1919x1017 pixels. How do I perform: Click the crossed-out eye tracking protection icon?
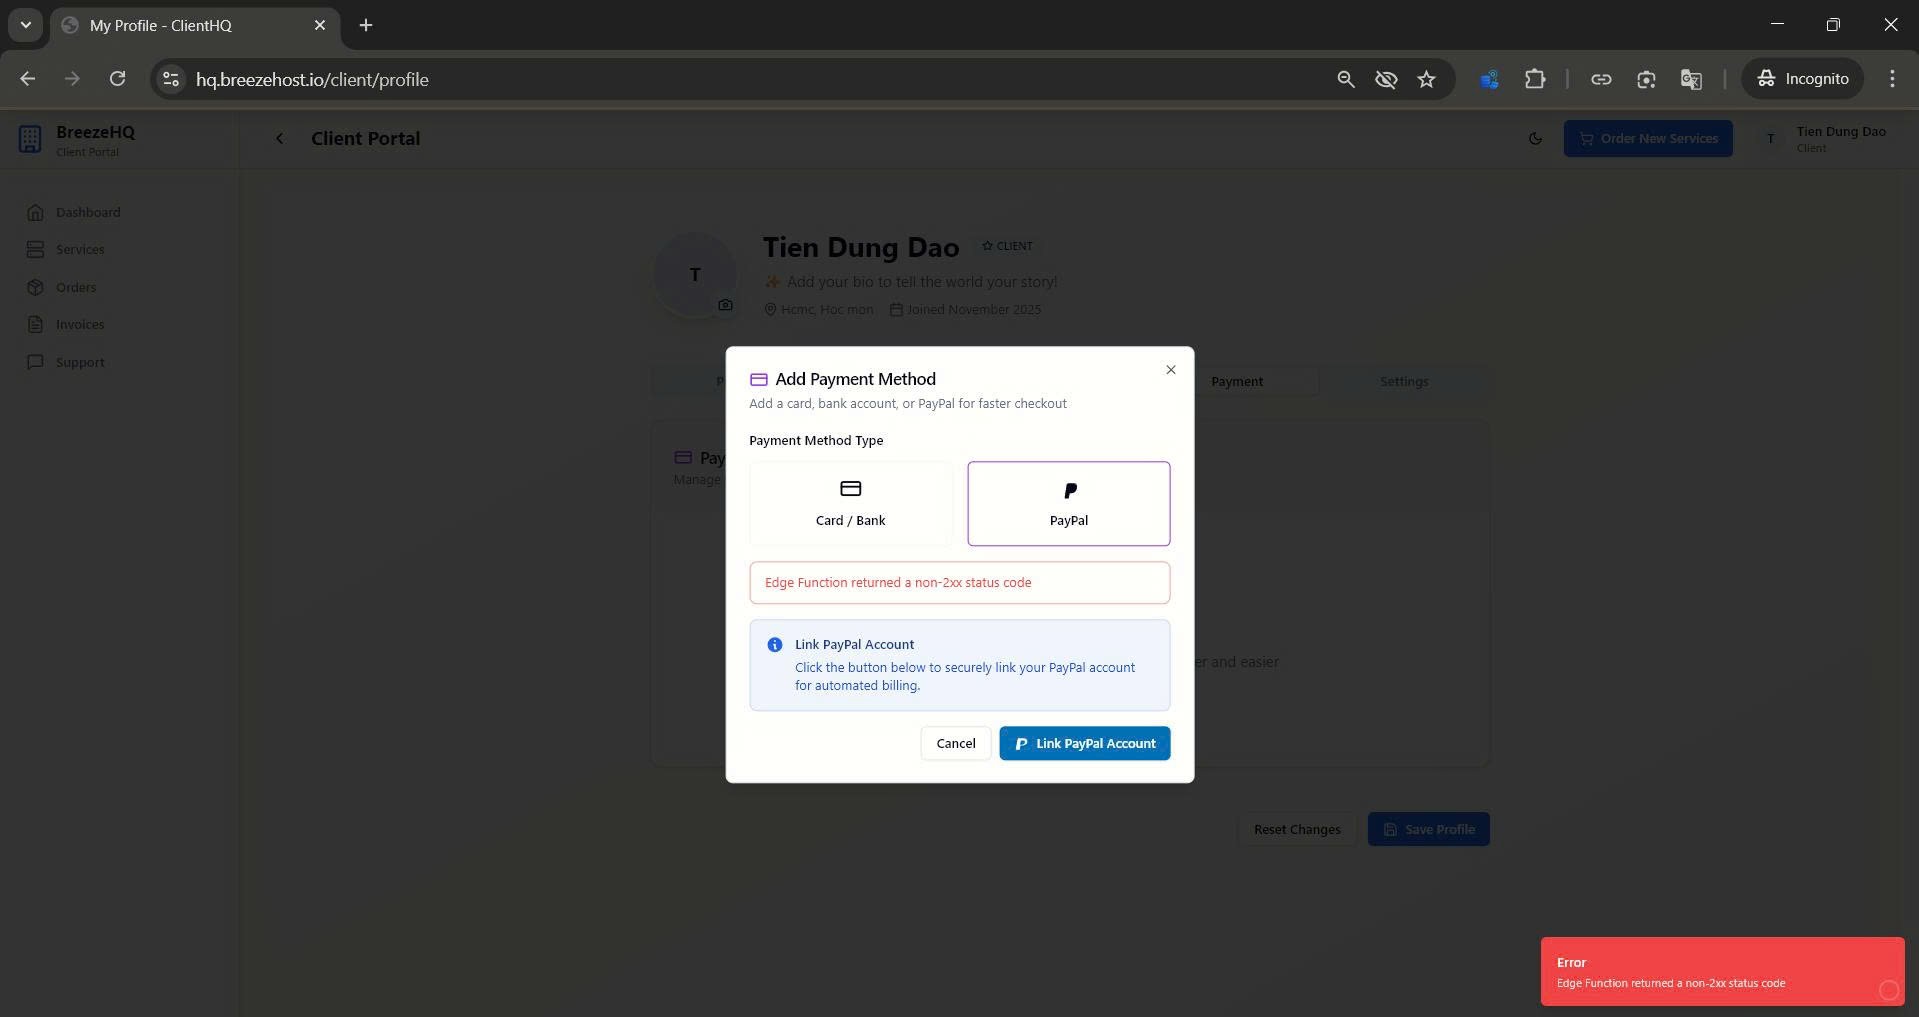point(1385,79)
